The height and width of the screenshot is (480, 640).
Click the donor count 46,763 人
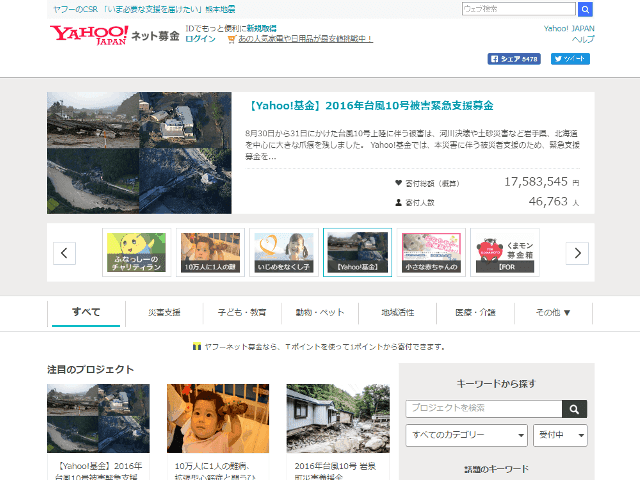click(553, 202)
